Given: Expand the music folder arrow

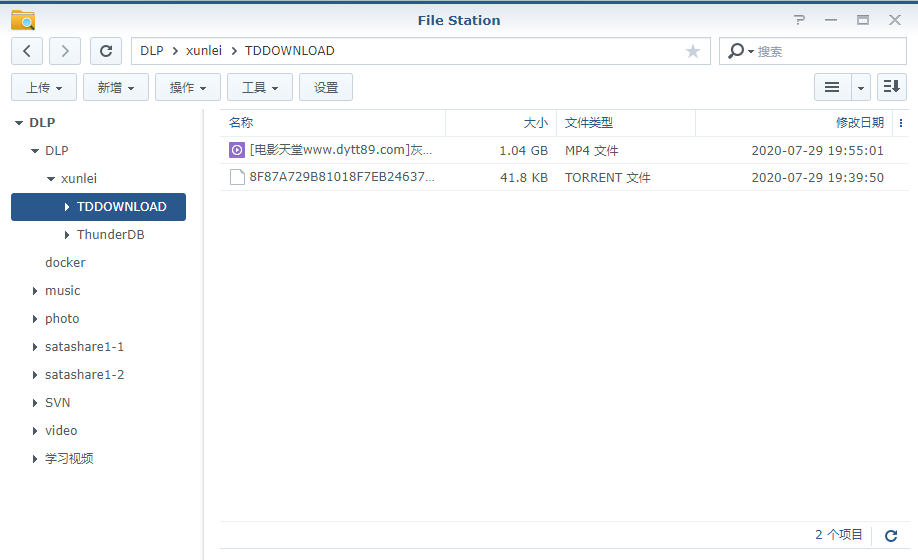Looking at the screenshot, I should (x=35, y=291).
